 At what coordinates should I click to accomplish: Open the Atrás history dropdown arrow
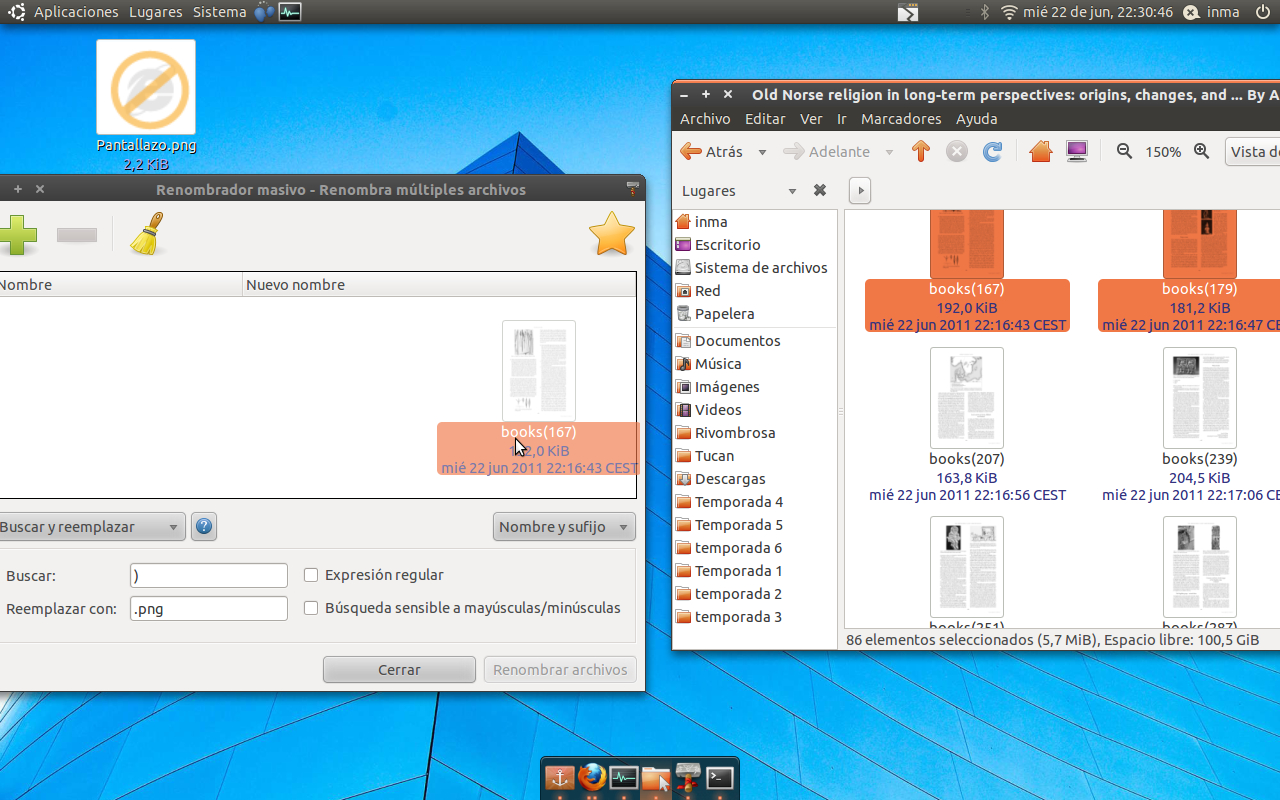pyautogui.click(x=762, y=152)
